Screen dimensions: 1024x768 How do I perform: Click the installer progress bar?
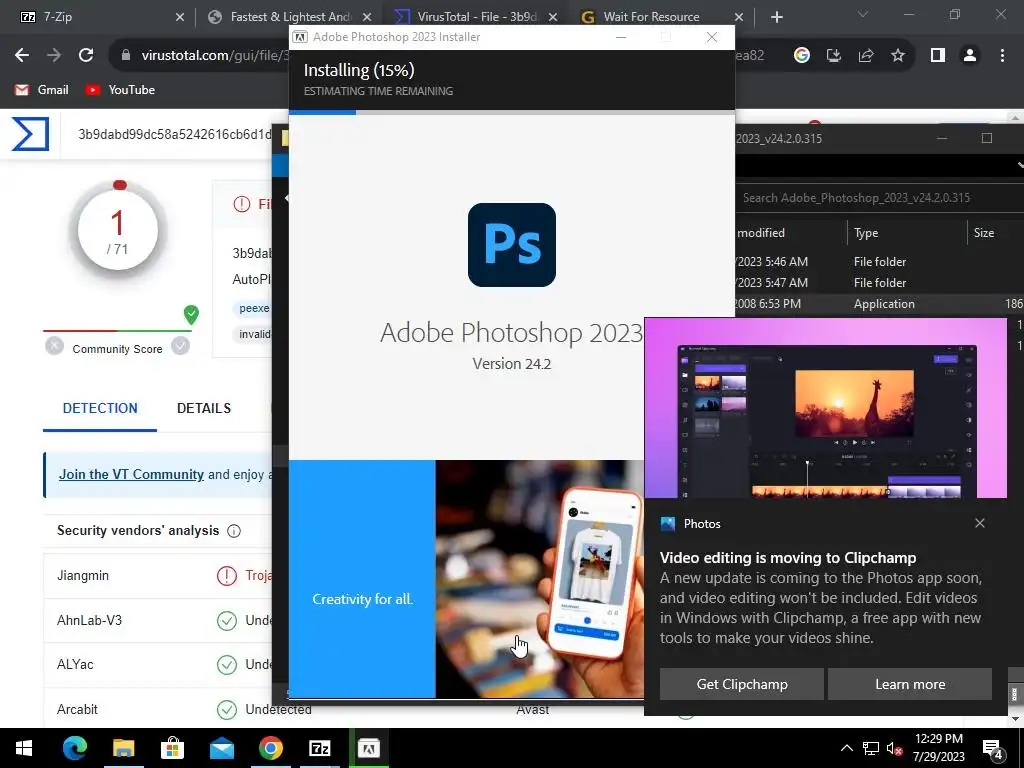512,112
